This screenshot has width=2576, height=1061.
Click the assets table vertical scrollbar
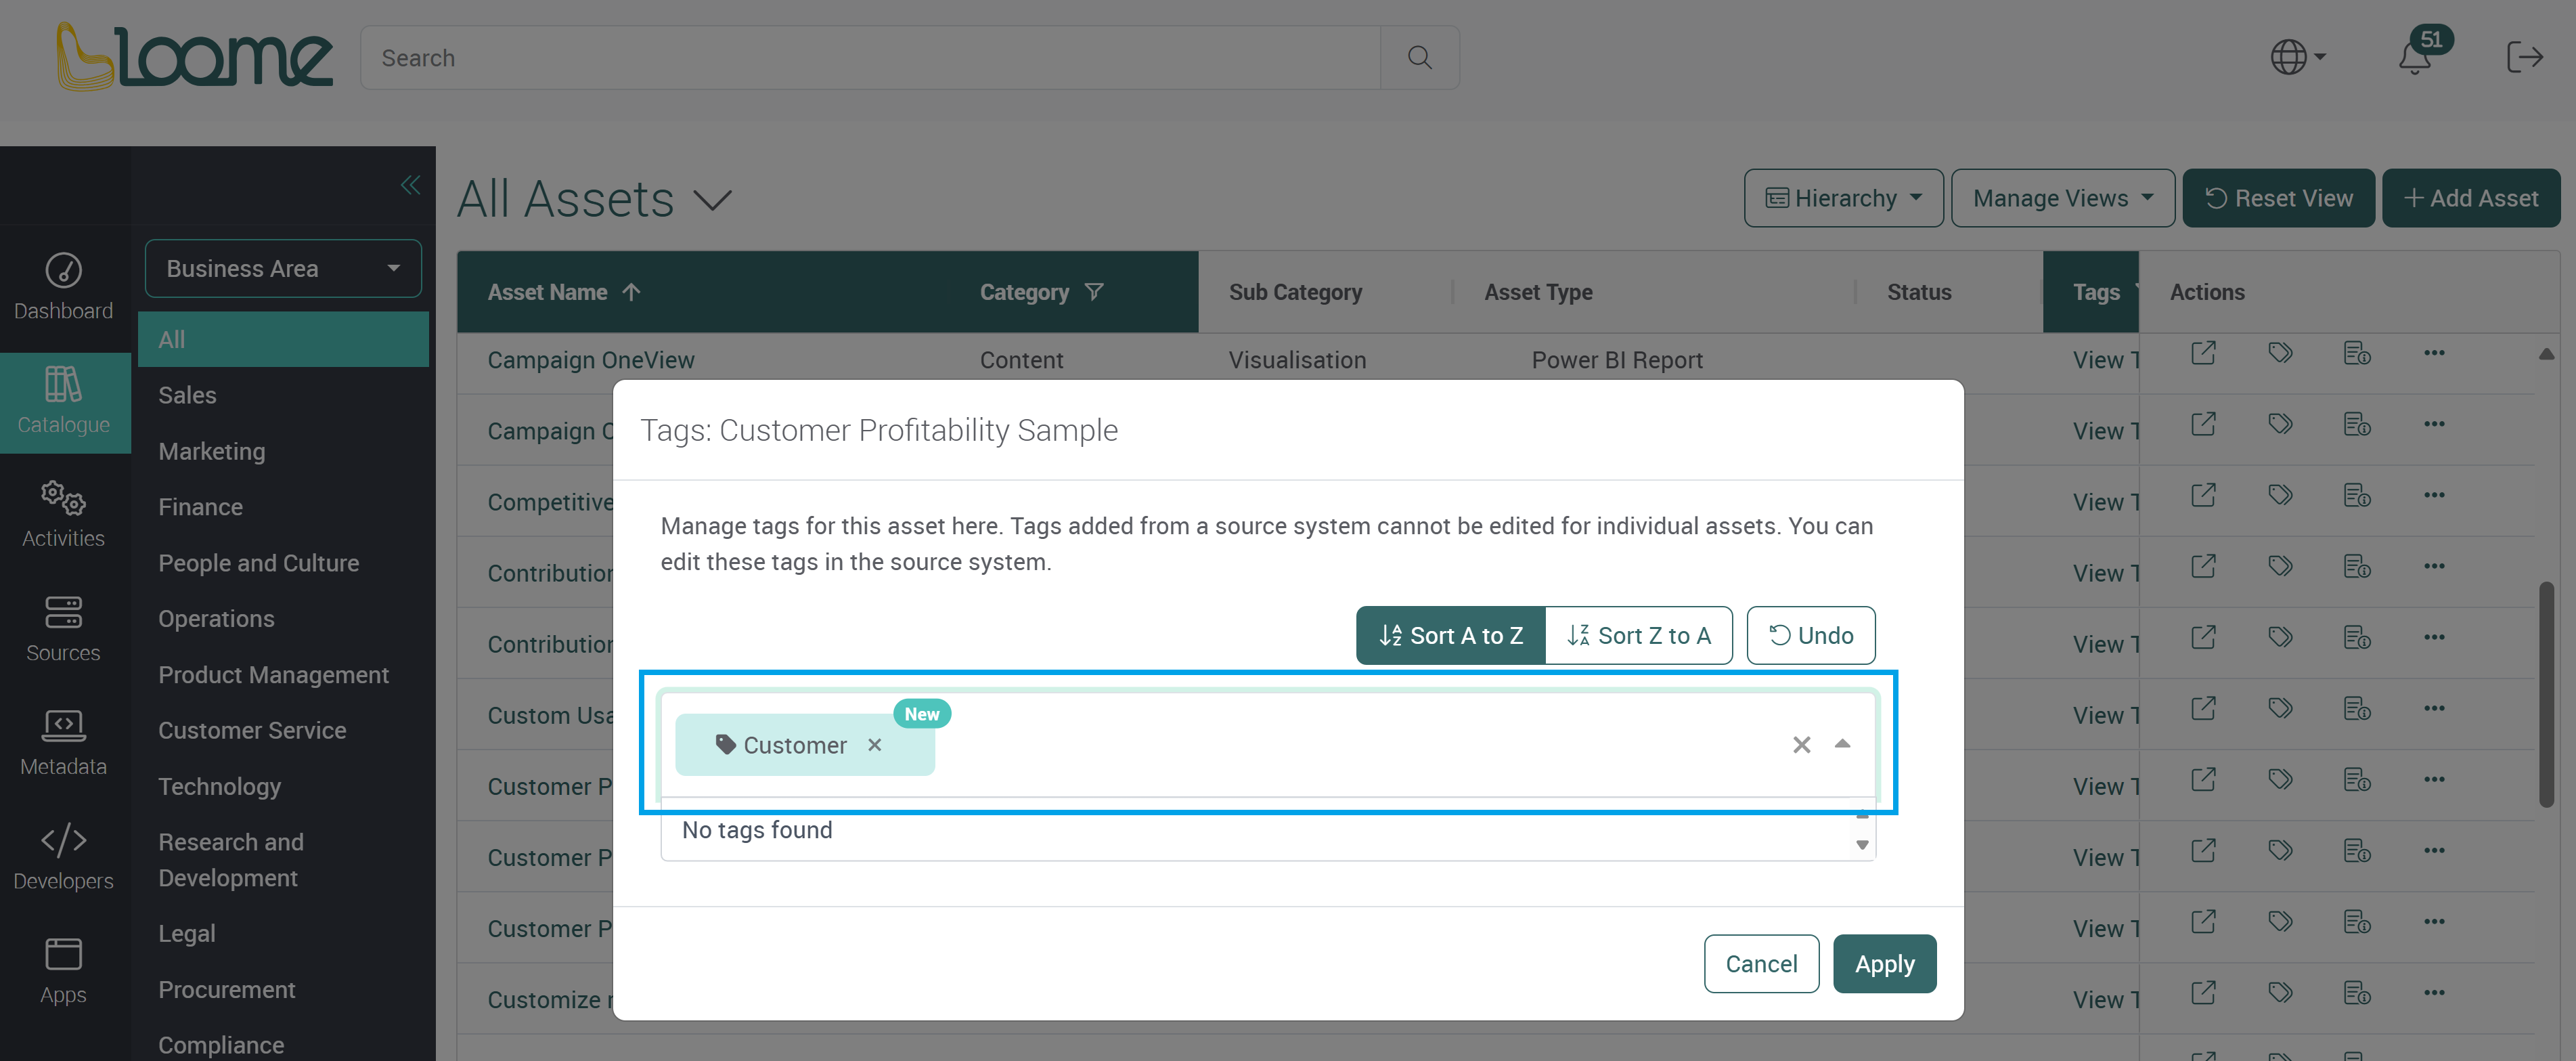[x=2547, y=694]
